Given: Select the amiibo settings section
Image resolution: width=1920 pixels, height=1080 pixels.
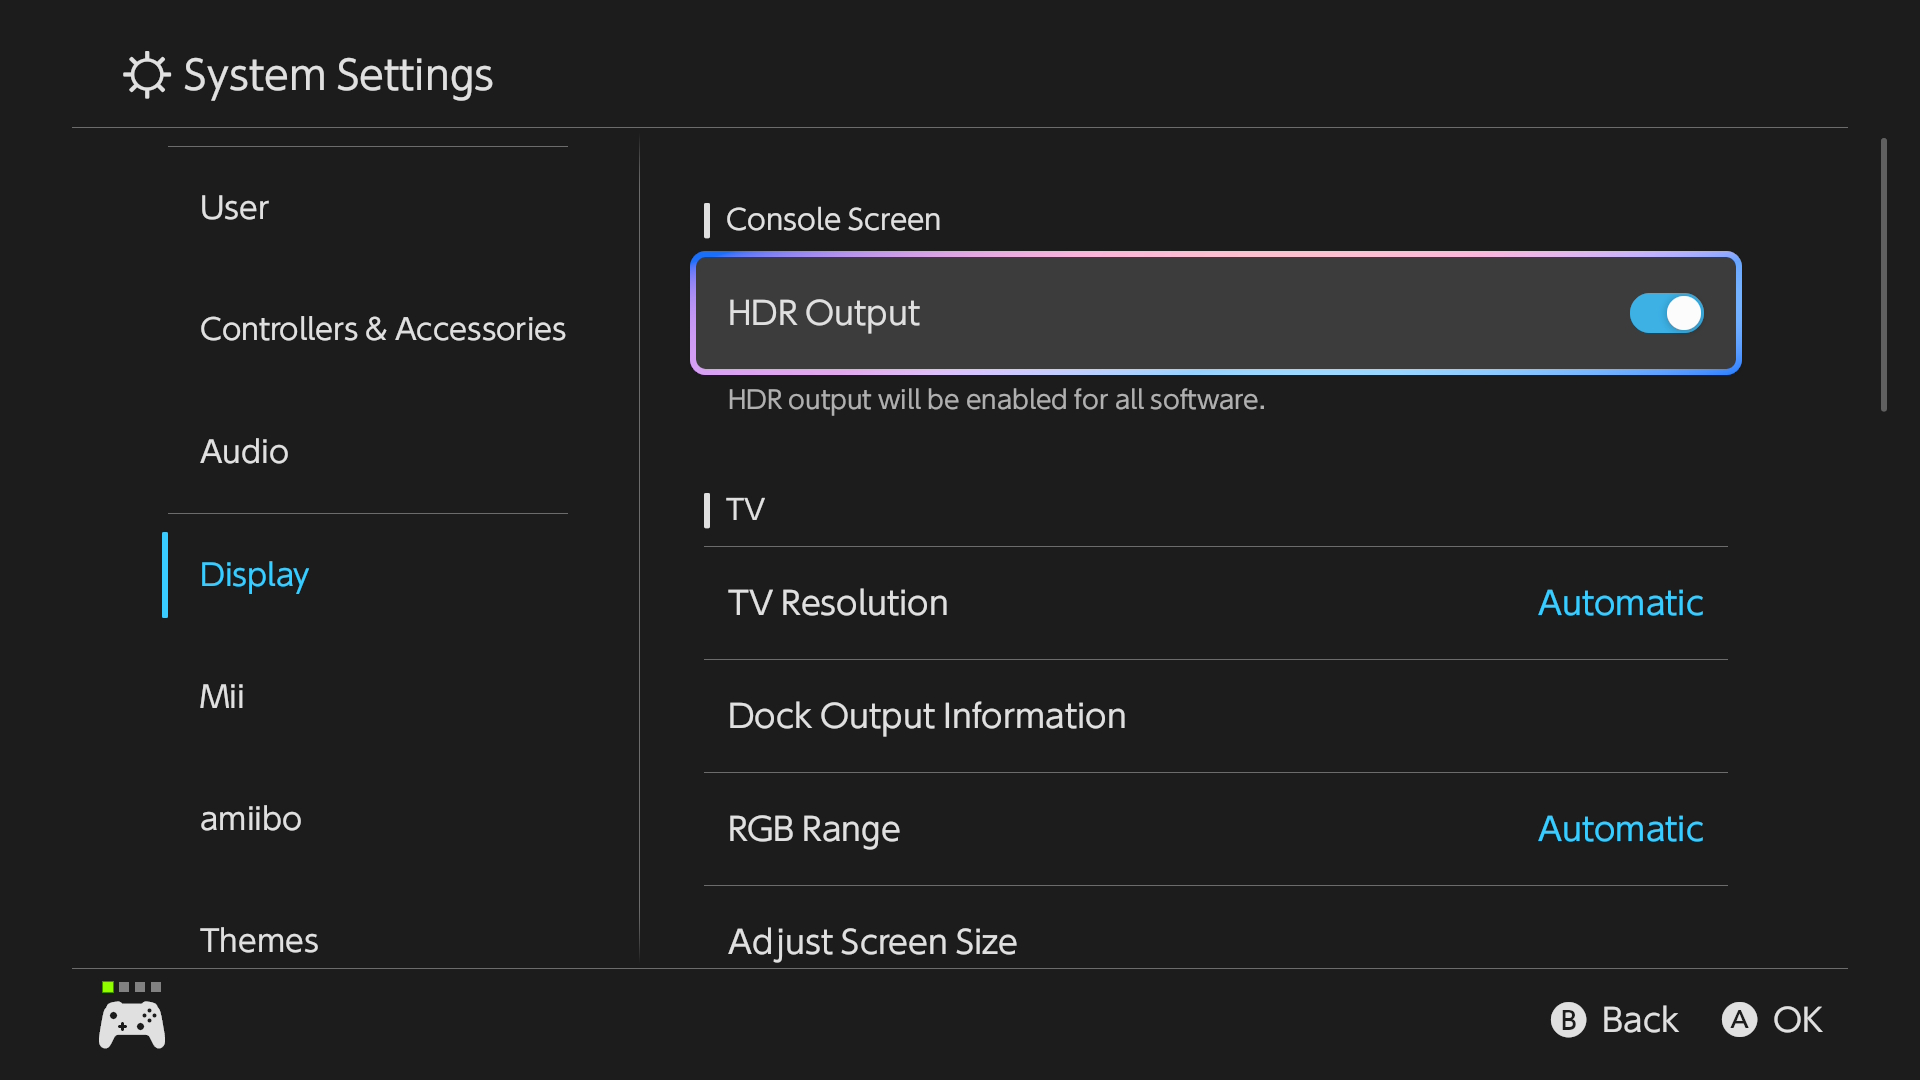Looking at the screenshot, I should click(251, 819).
